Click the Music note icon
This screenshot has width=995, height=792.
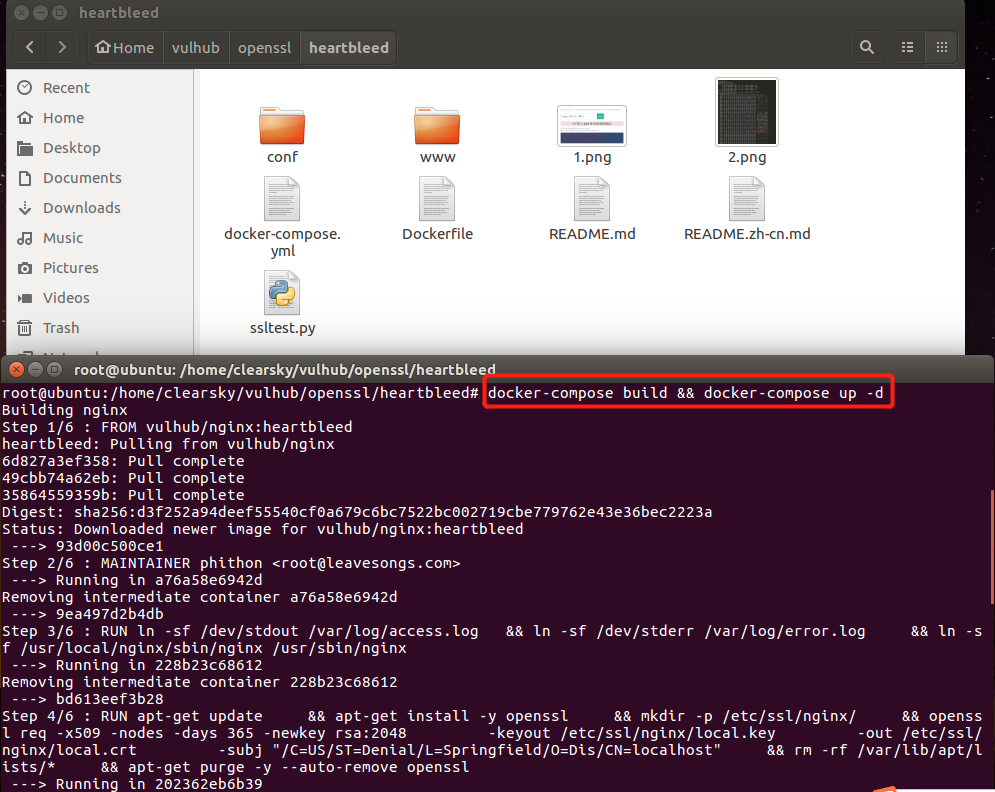[25, 238]
